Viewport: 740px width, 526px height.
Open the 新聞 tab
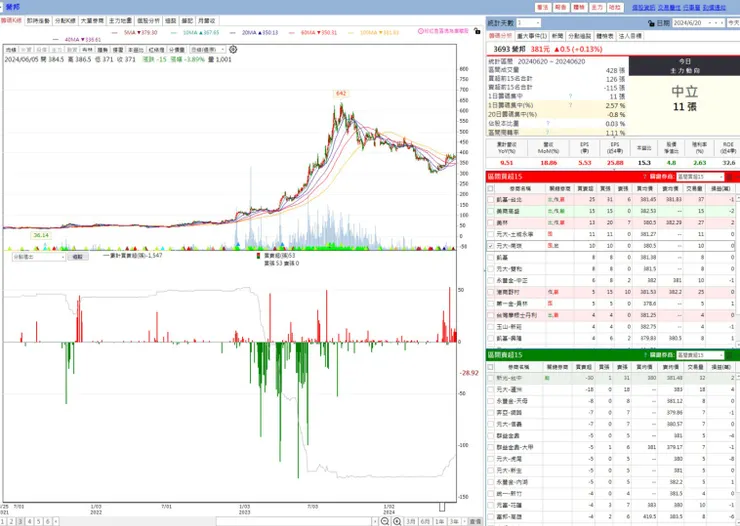pyautogui.click(x=557, y=36)
